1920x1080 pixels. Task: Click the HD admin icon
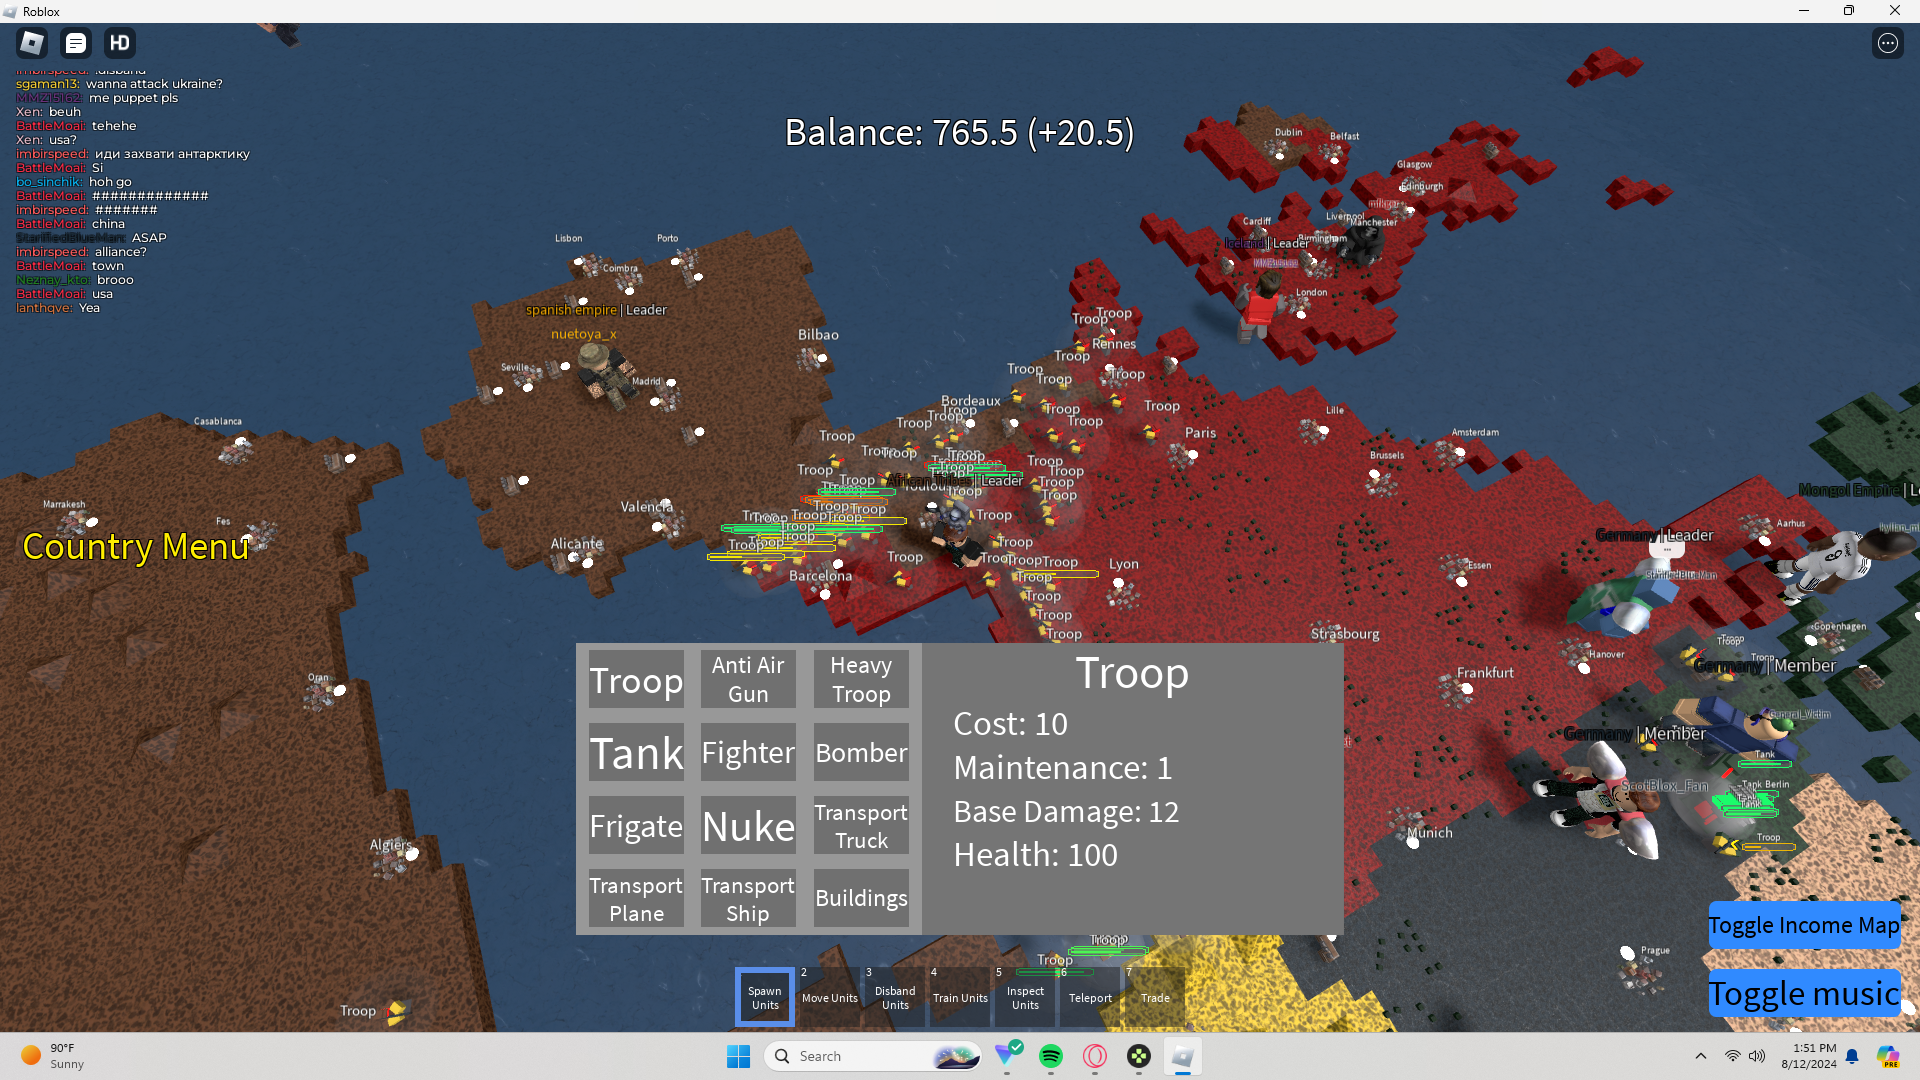(x=120, y=43)
